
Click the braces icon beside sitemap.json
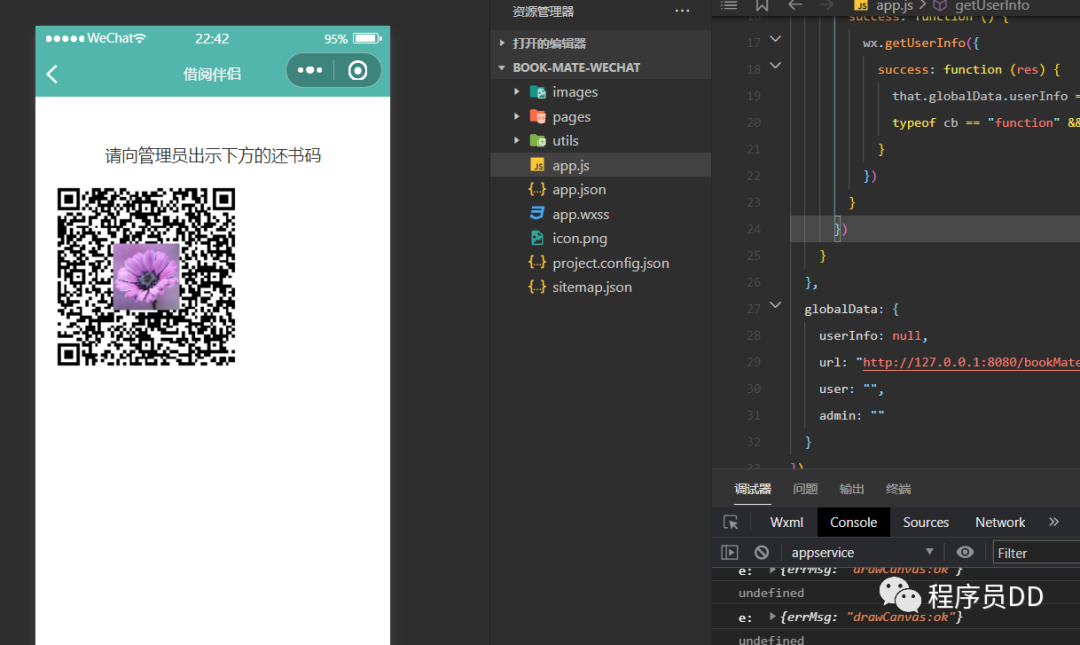(537, 287)
